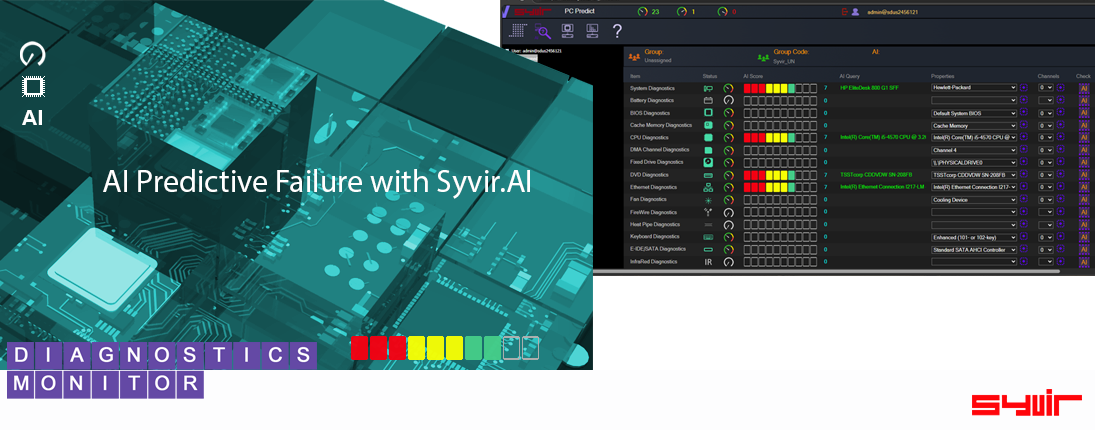This screenshot has height=430, width=1095.
Task: Click the large AI score bar on banner
Action: [x=445, y=348]
